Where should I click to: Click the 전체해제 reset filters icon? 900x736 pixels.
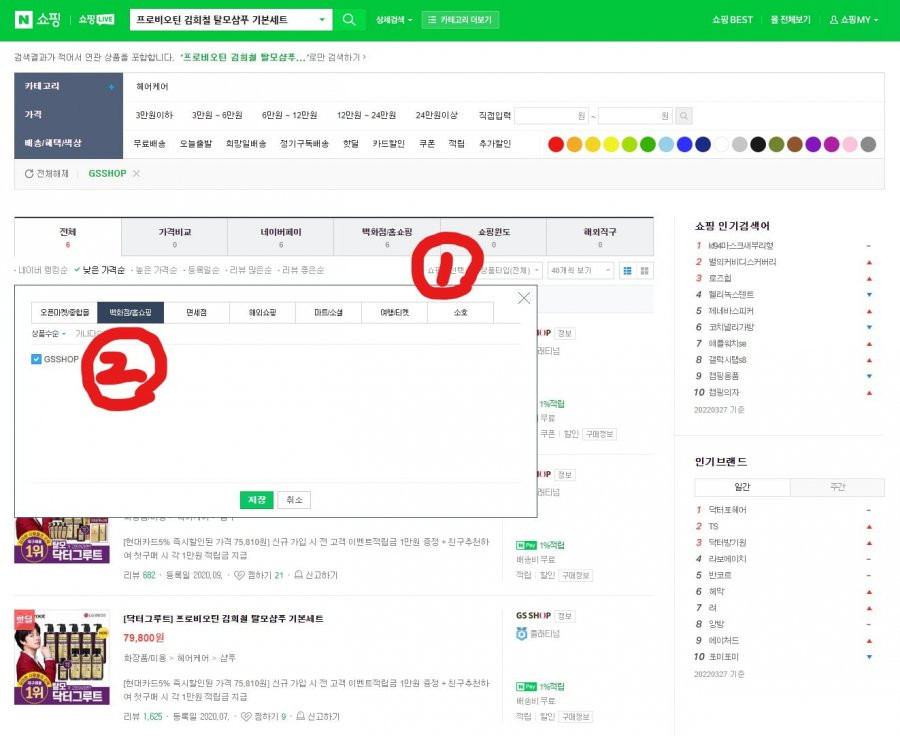(x=29, y=173)
